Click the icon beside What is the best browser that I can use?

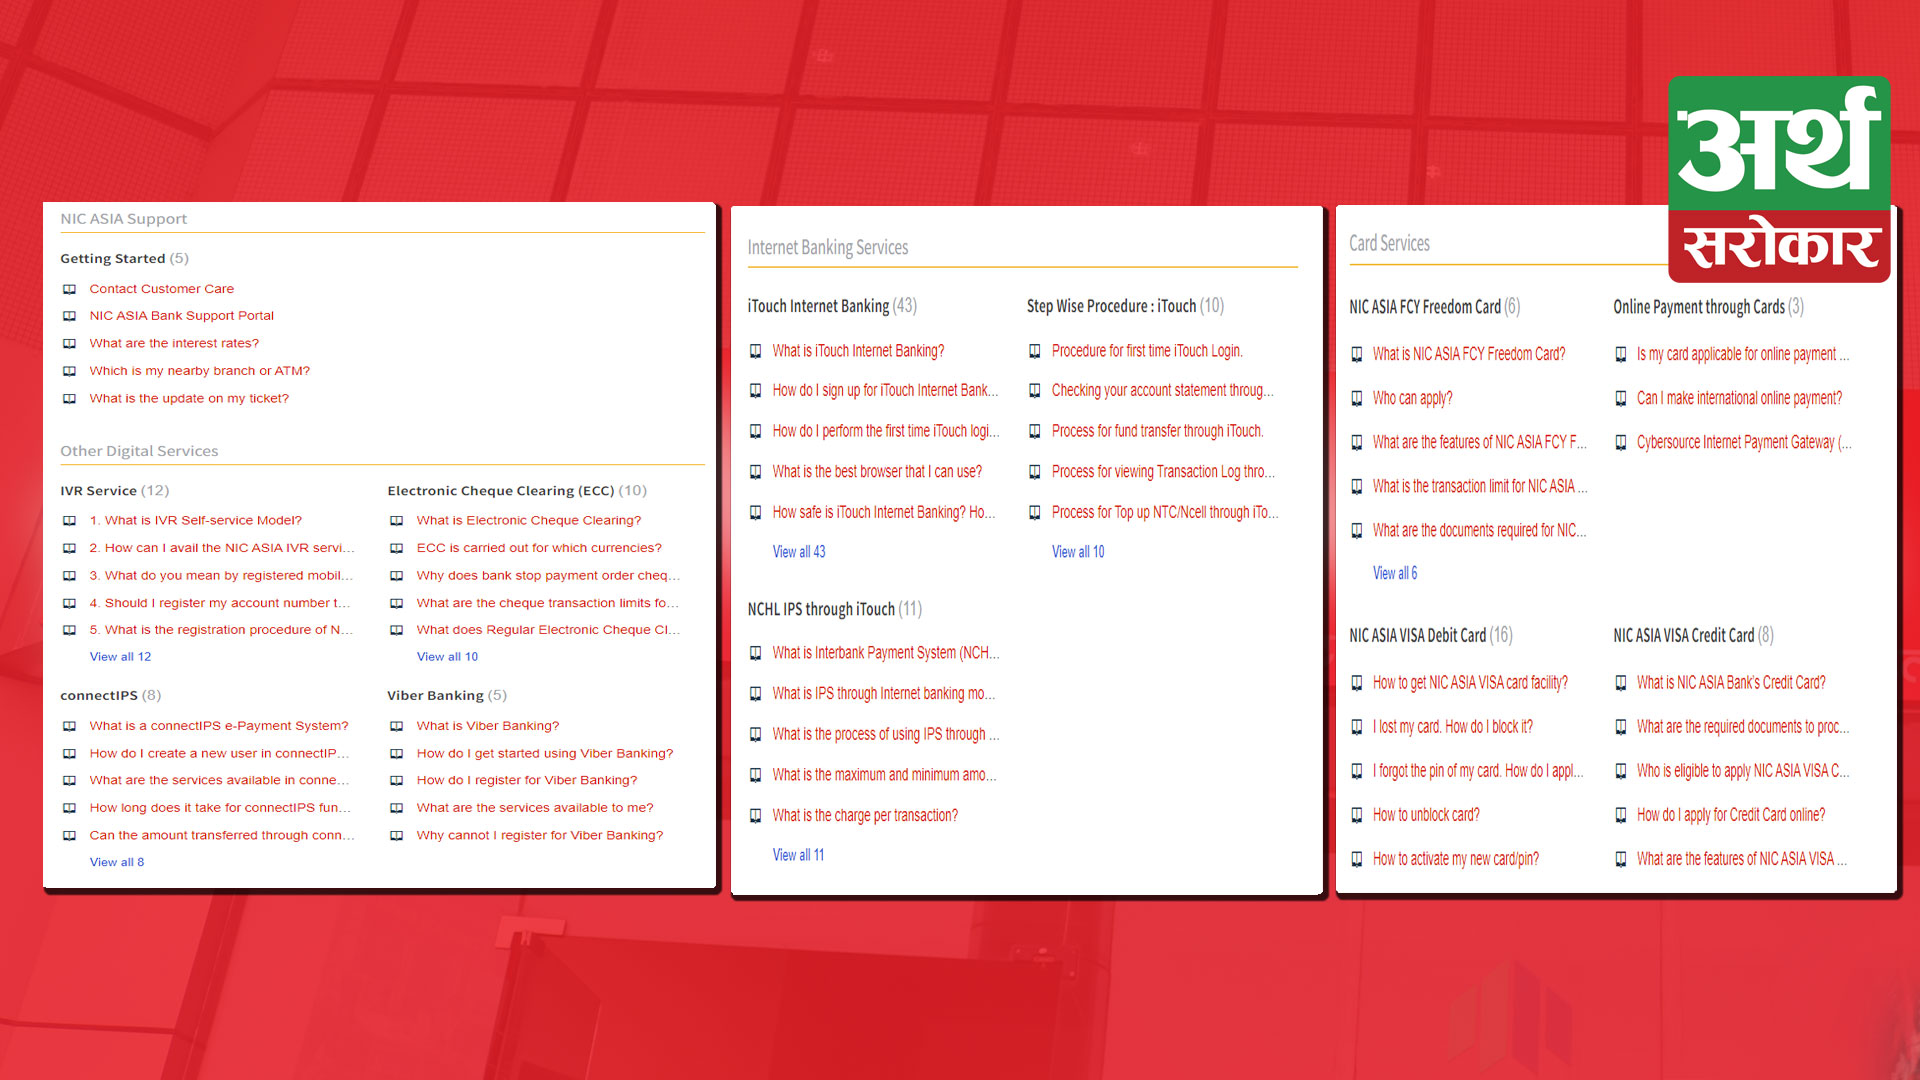(x=755, y=472)
